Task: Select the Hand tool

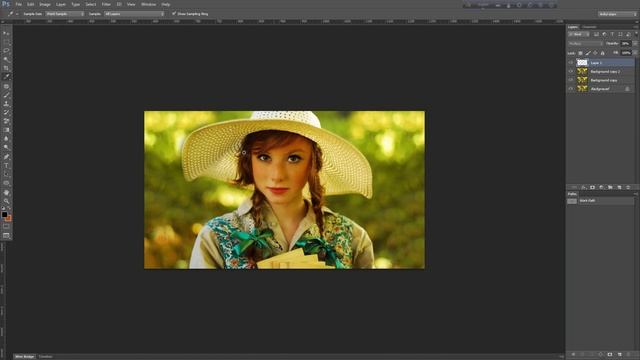Action: tap(6, 192)
